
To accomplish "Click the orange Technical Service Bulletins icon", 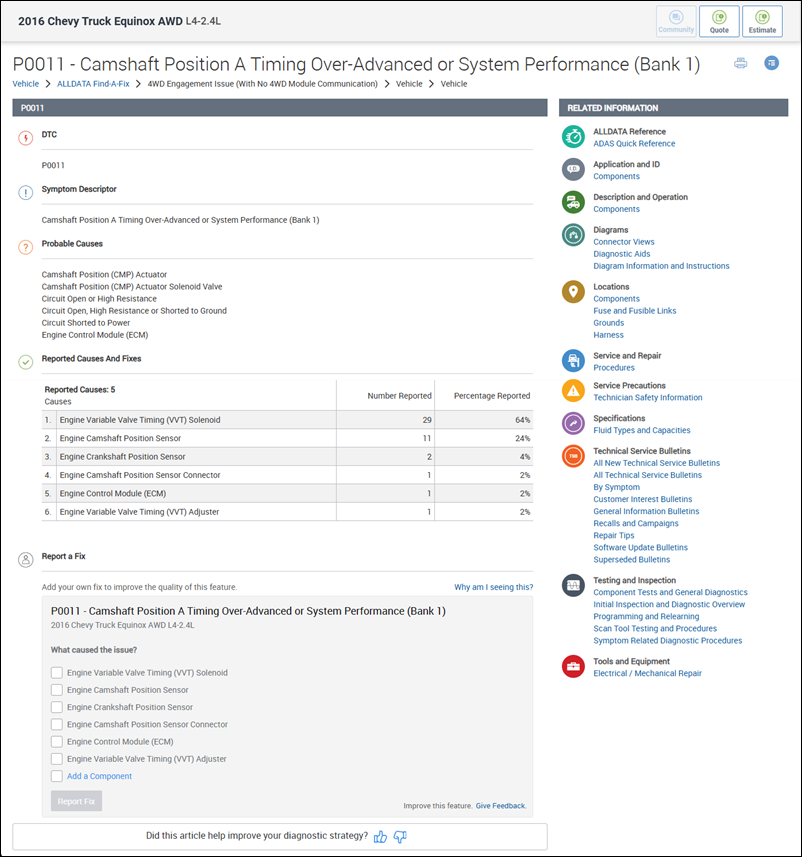I will [x=573, y=456].
